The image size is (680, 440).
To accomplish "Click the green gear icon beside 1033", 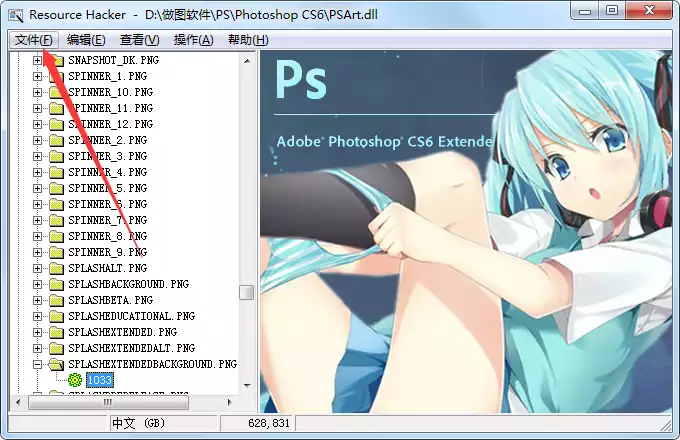I will [75, 380].
